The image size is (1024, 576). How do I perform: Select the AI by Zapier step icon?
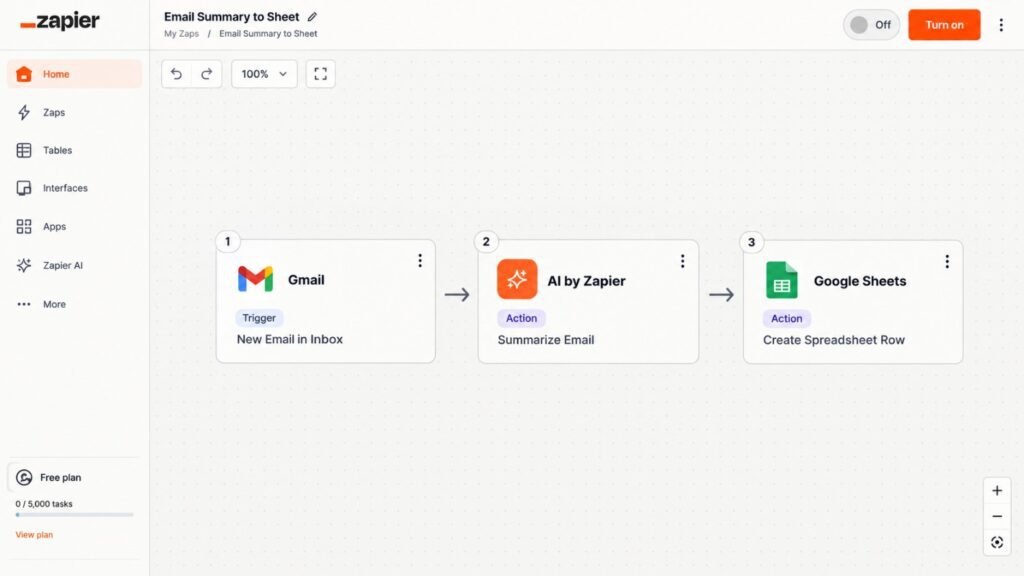[x=517, y=280]
